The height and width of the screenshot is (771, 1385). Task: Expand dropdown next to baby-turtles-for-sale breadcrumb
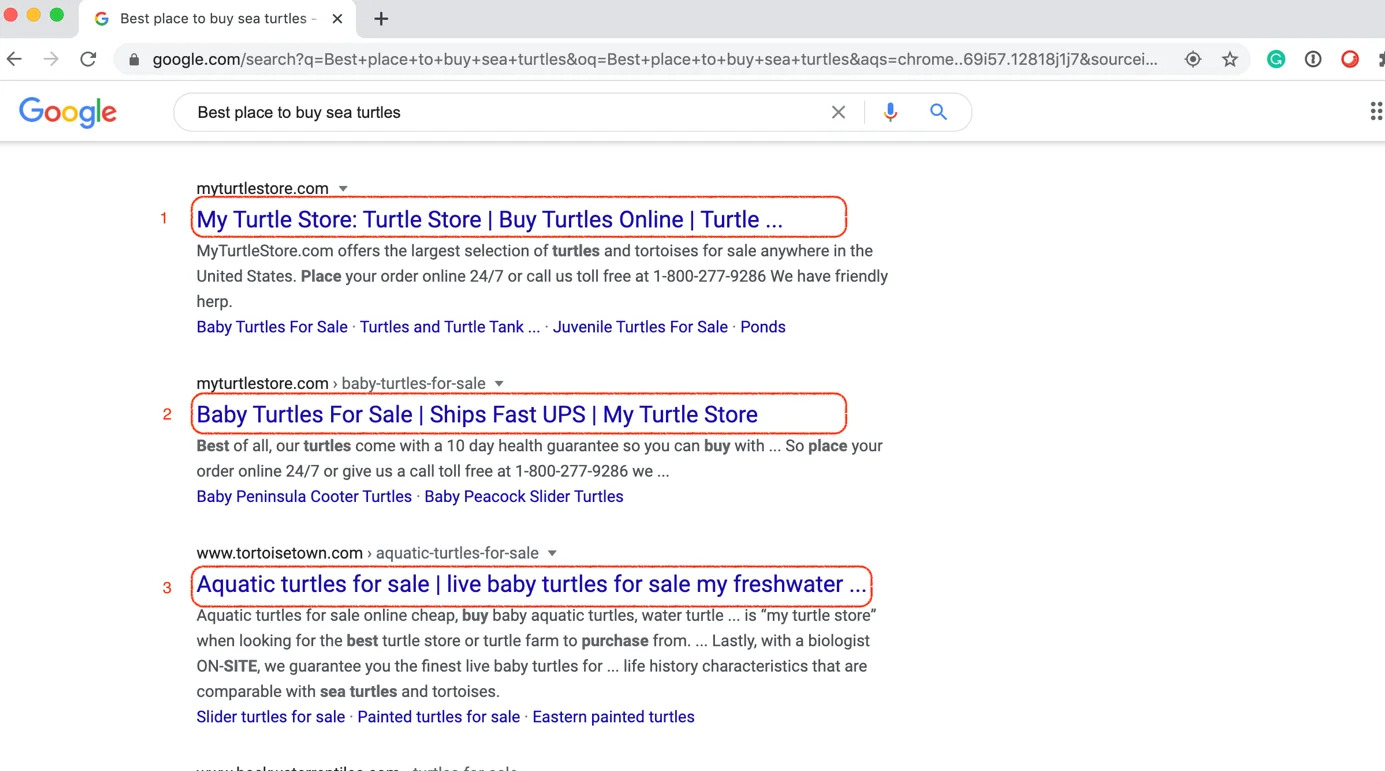pos(499,384)
